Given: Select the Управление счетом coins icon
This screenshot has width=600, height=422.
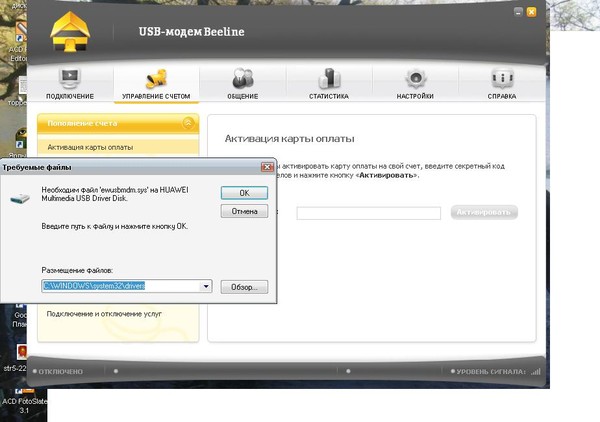Looking at the screenshot, I should tap(156, 79).
